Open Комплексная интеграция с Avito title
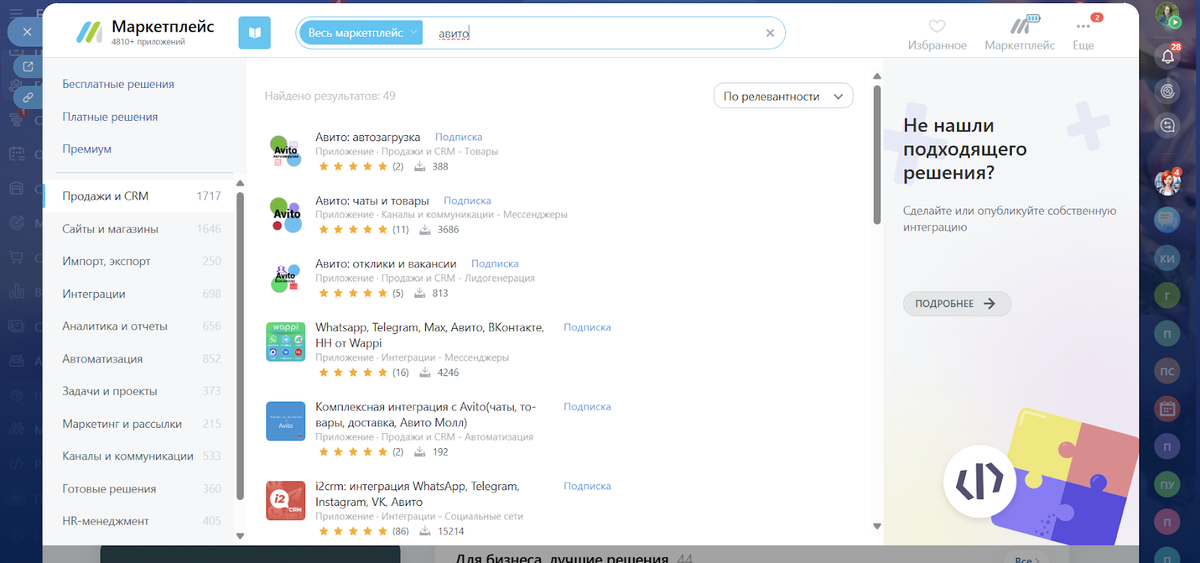Image resolution: width=1200 pixels, height=563 pixels. (x=428, y=414)
